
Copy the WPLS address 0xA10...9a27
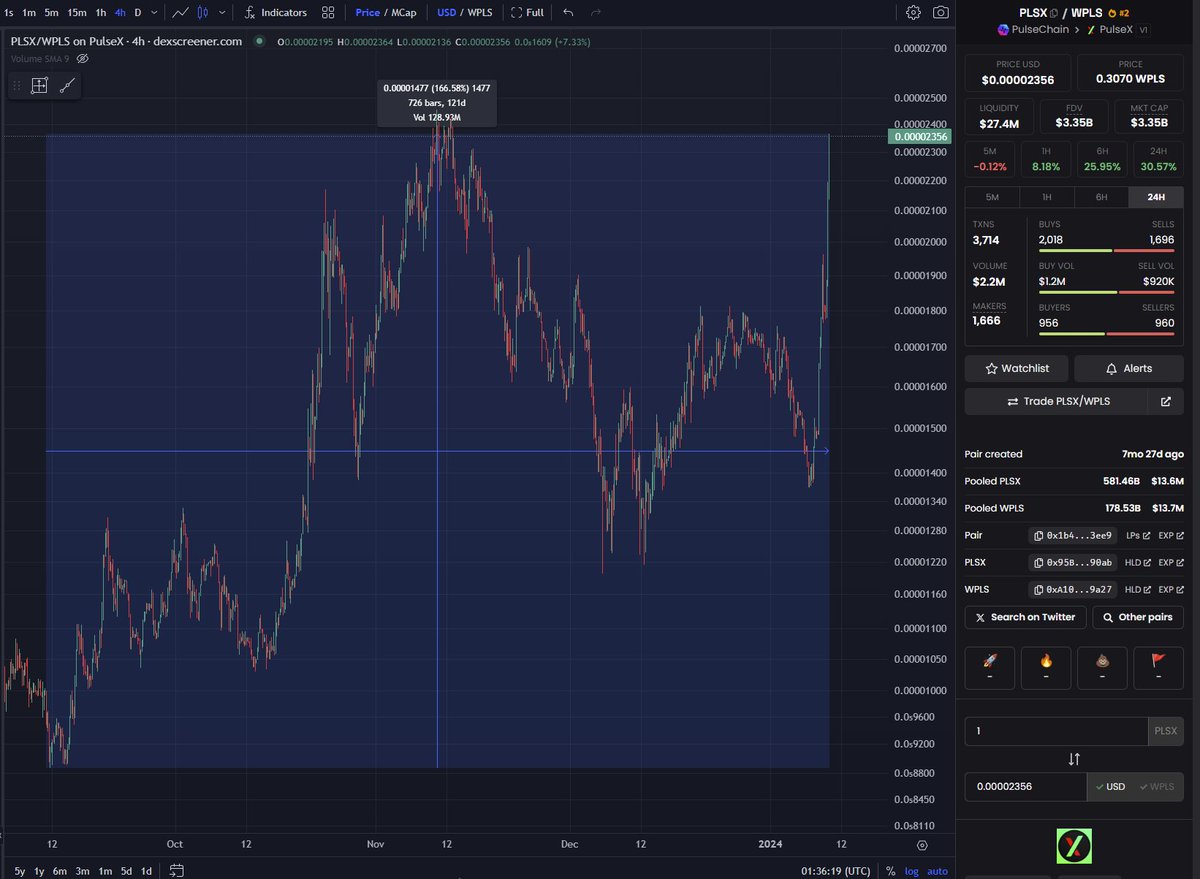[1071, 590]
